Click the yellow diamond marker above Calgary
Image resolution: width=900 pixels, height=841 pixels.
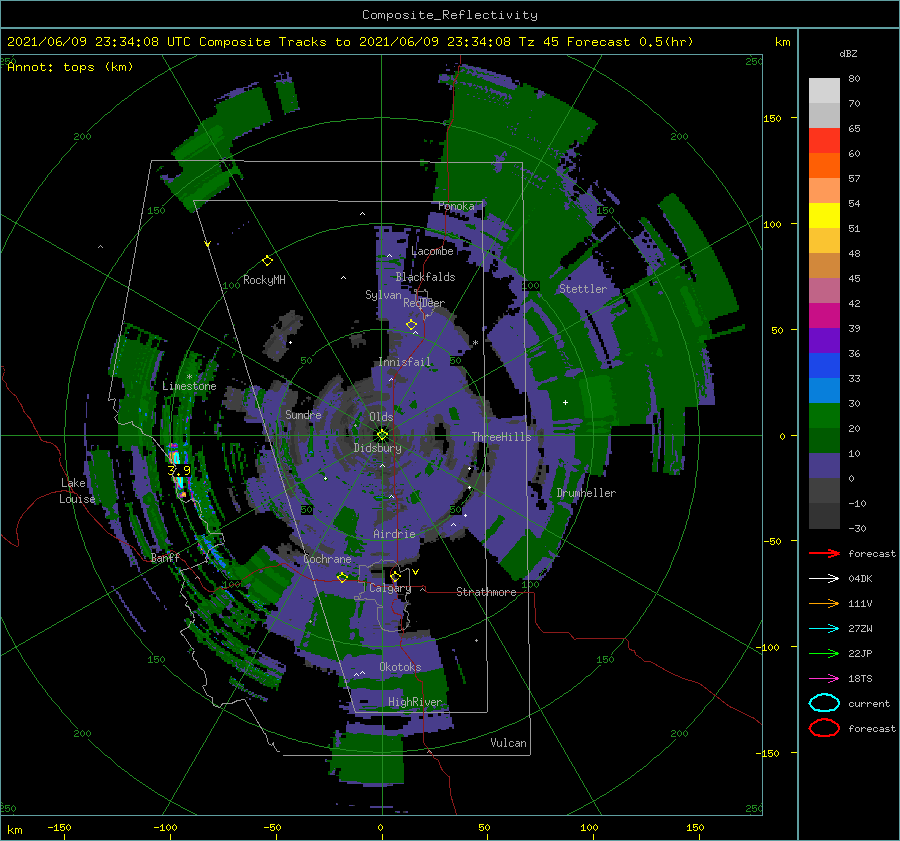click(395, 576)
